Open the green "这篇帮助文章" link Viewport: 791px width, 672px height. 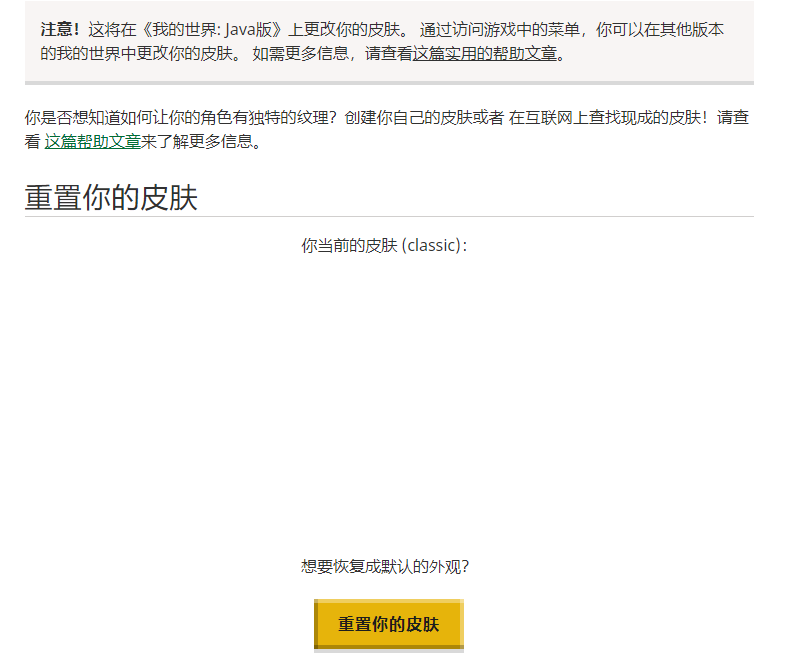click(92, 142)
